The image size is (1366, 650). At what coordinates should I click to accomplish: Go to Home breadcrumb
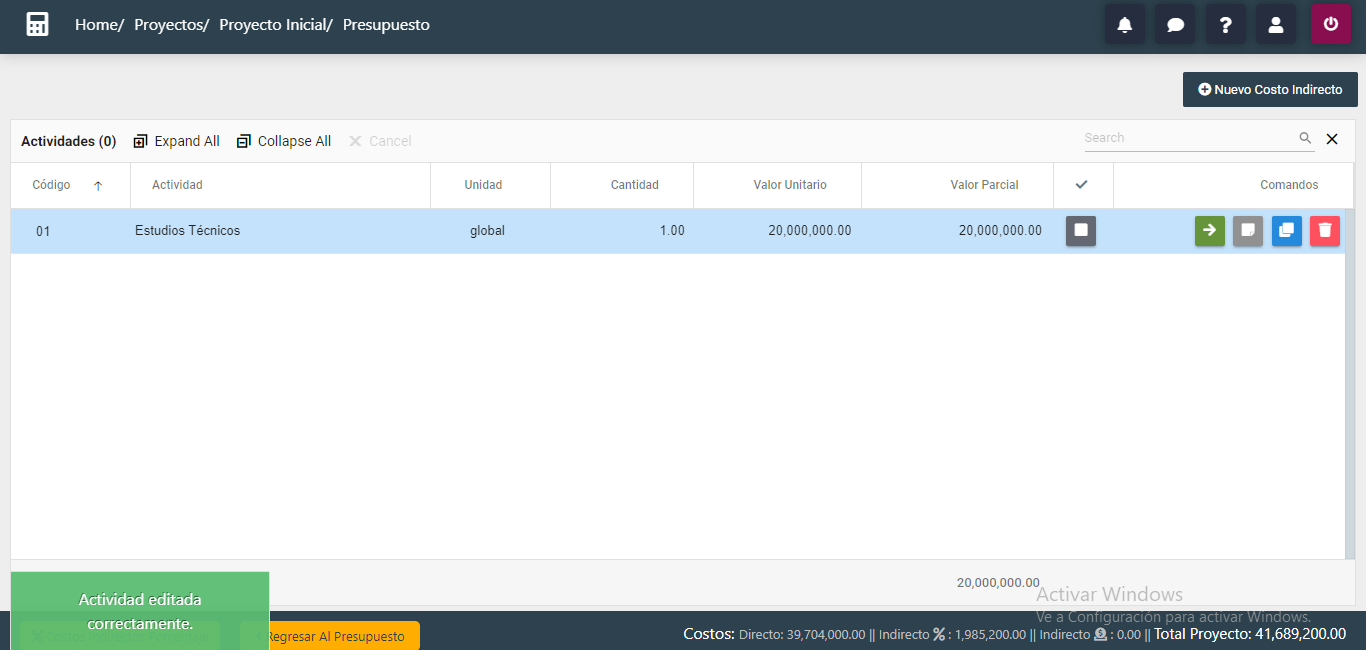pos(99,25)
